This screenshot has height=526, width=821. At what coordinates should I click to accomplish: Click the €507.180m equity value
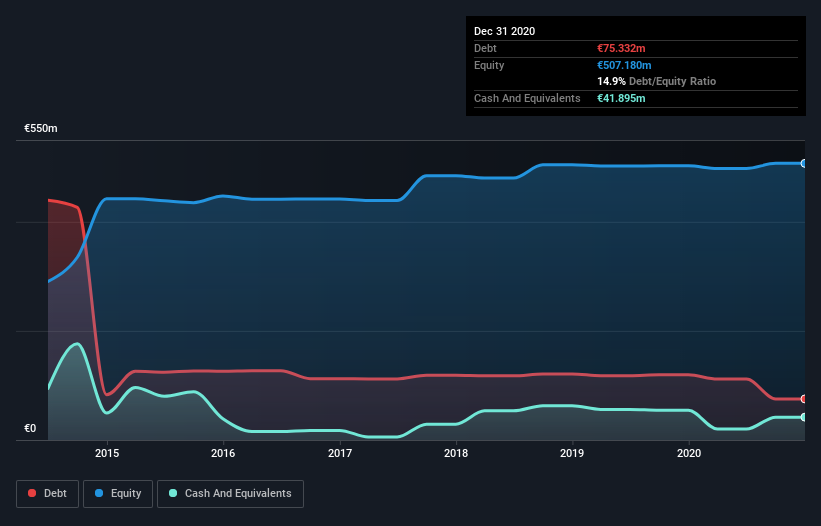624,65
